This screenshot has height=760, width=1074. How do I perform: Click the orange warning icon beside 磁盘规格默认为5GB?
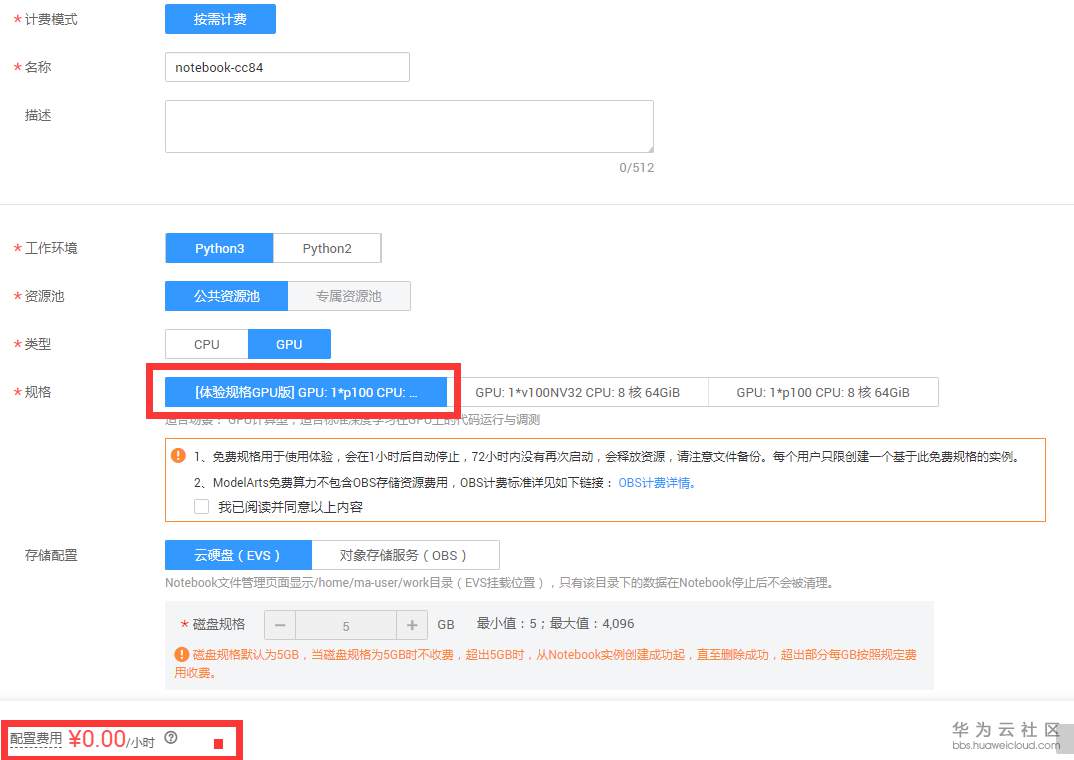(x=182, y=655)
